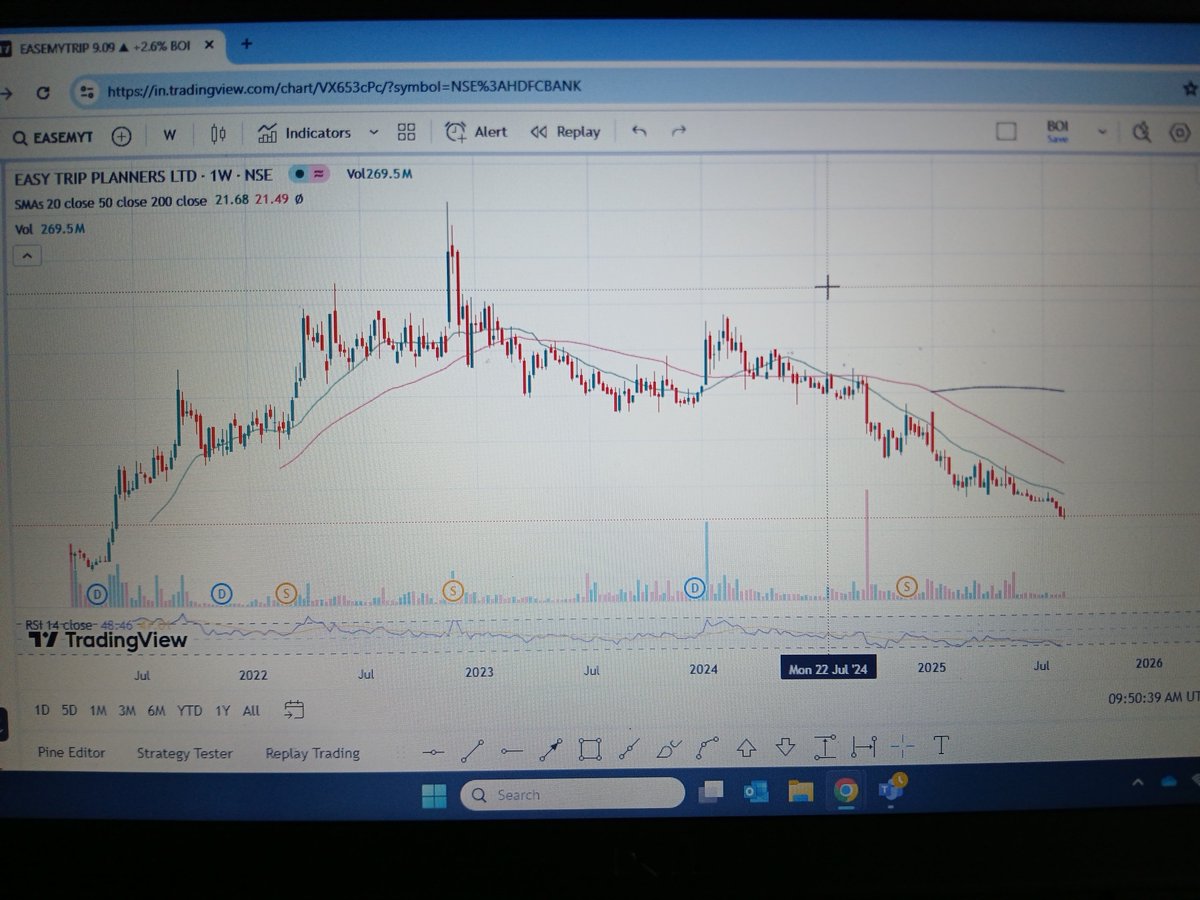Open the Pine Editor panel
The height and width of the screenshot is (900, 1200).
coord(70,753)
